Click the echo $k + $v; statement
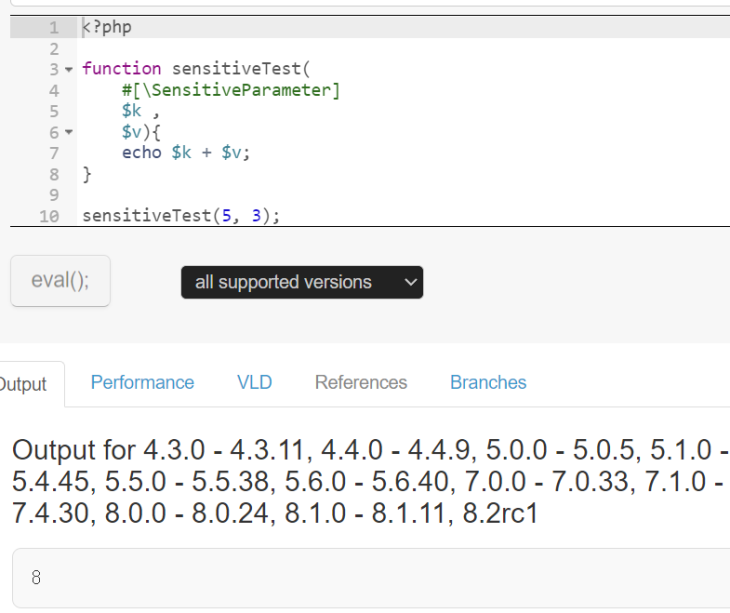This screenshot has height=613, width=730. (x=185, y=153)
